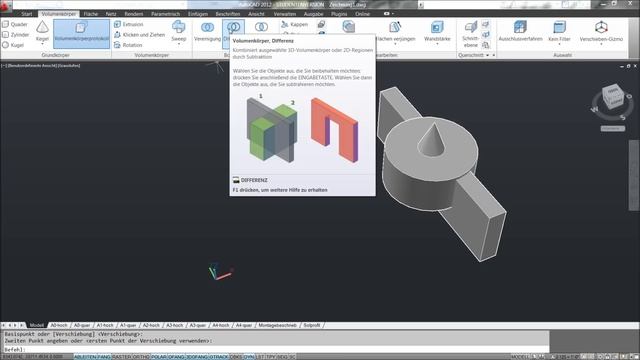Expand Wandstärke dropdown arrow

coord(437,44)
